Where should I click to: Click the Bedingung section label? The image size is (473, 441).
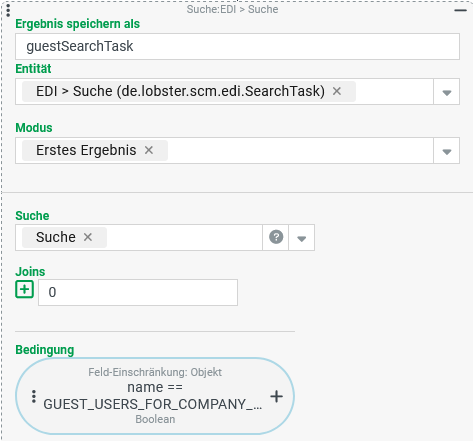45,350
